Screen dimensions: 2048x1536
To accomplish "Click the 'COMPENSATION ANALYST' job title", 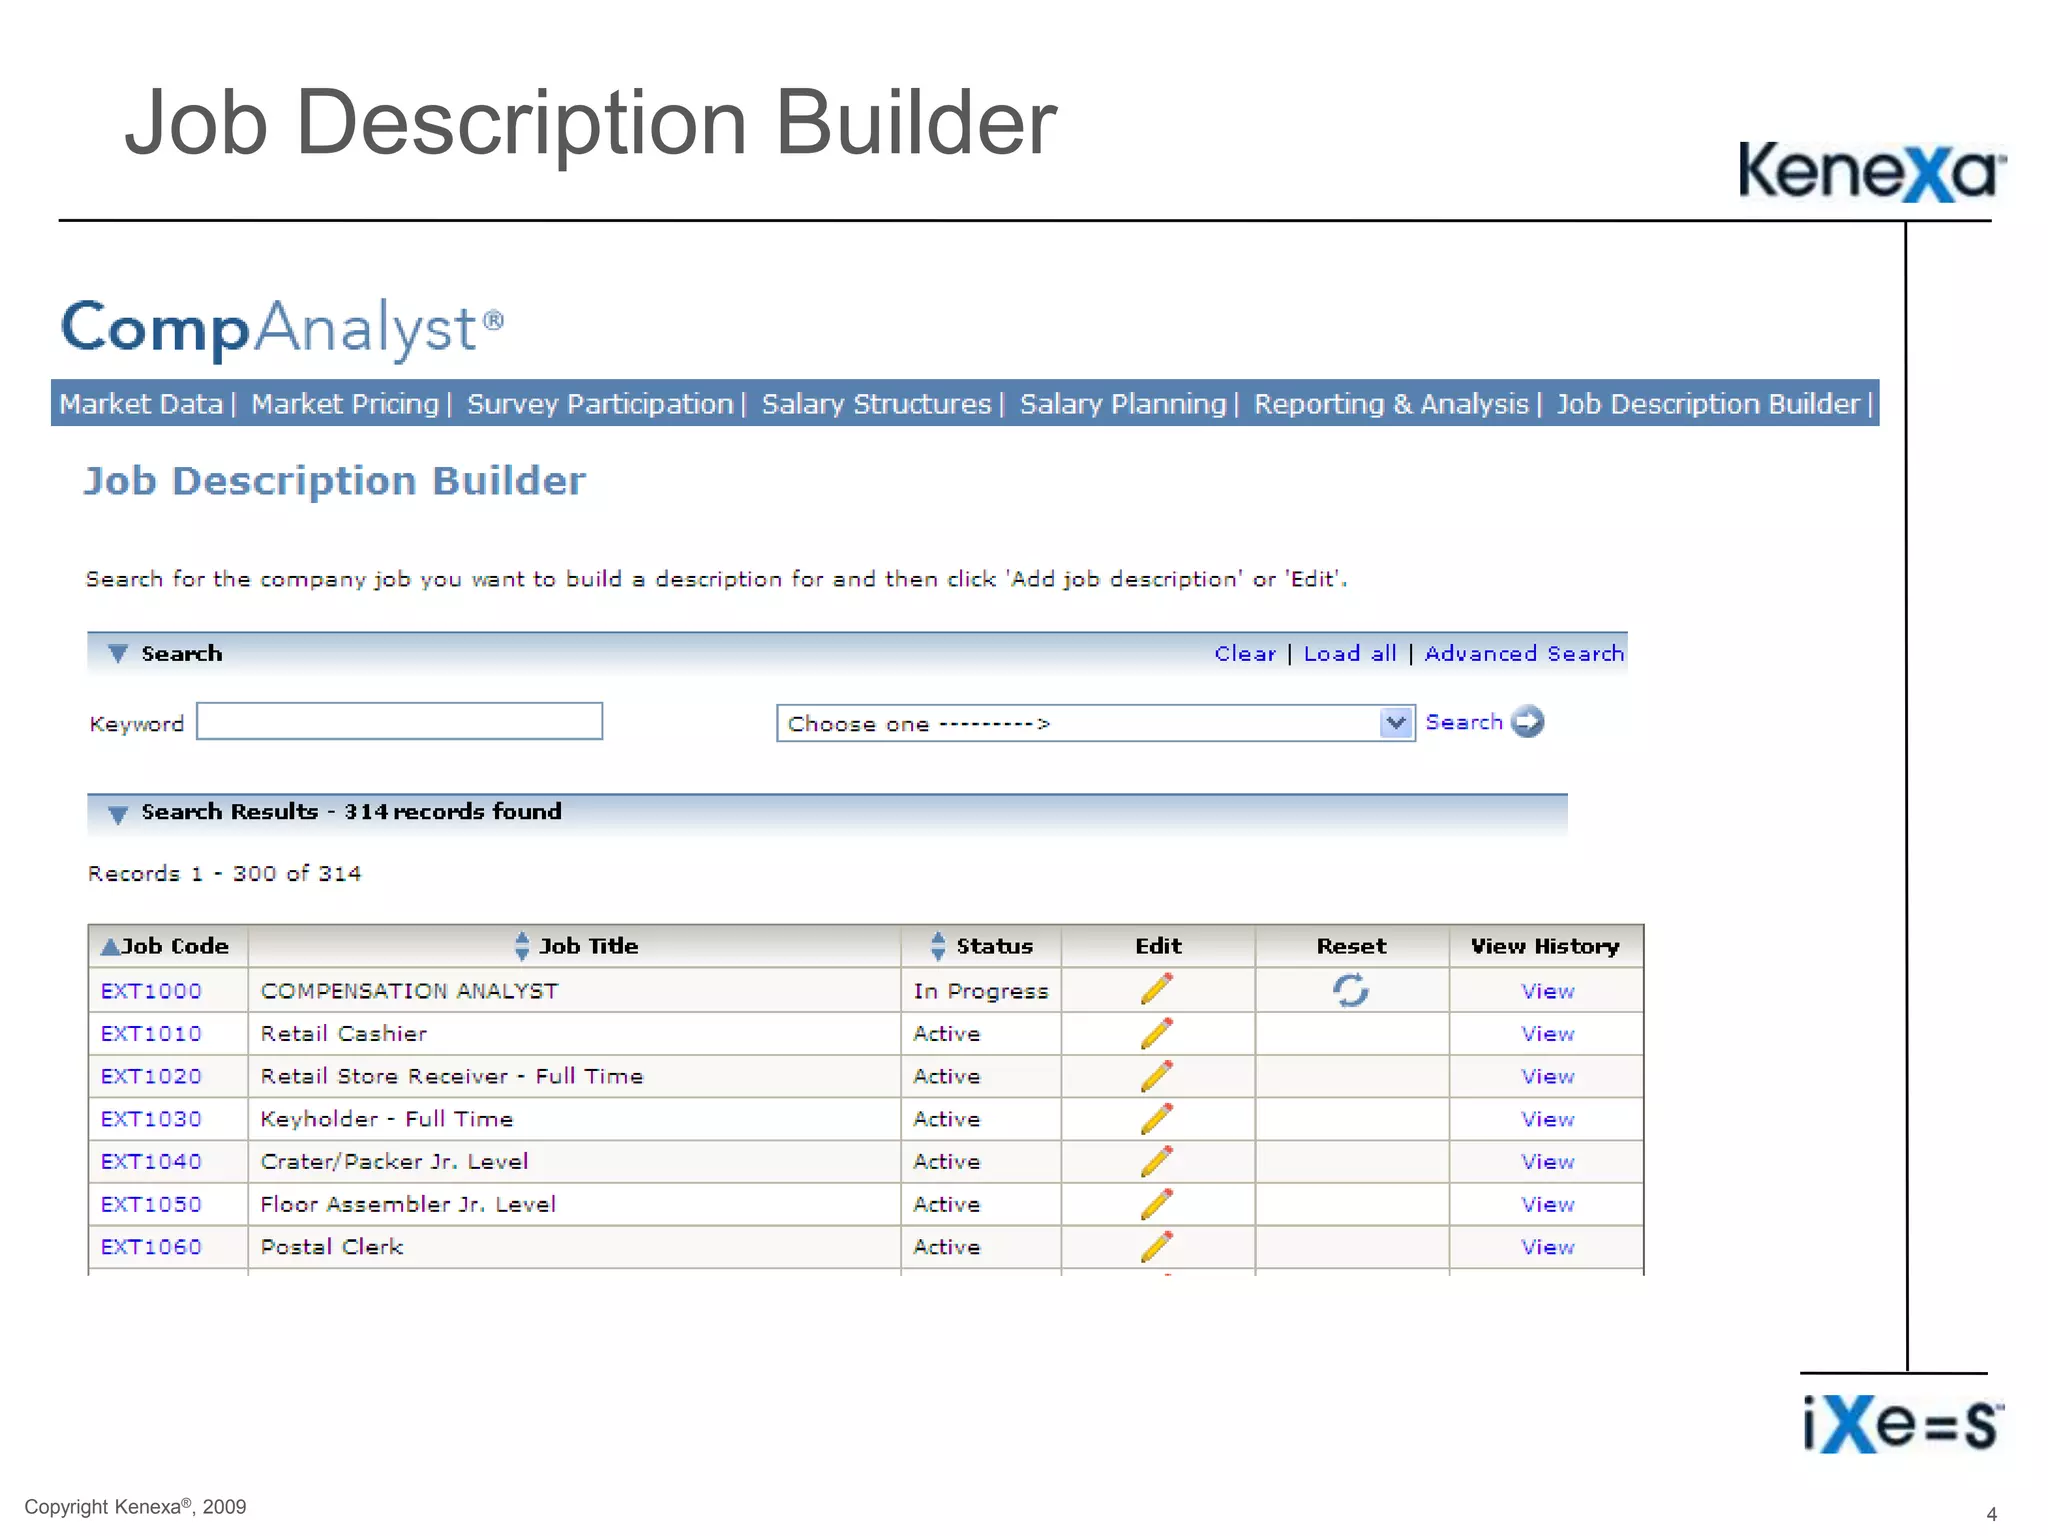I will coord(409,991).
